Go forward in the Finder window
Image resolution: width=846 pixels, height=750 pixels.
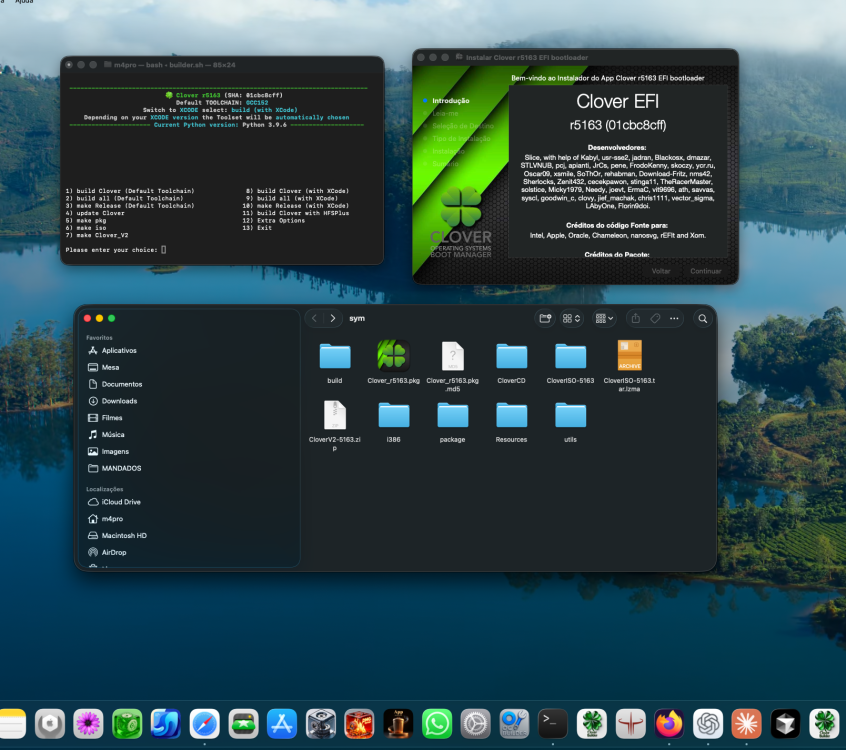coord(333,318)
